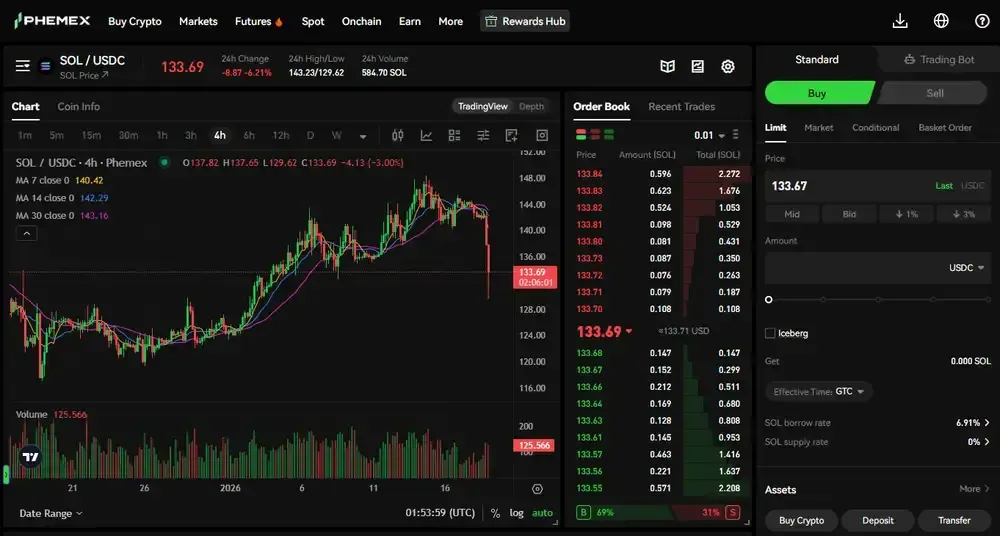Click the TradingView logo on chart
1000x536 pixels.
[x=30, y=457]
